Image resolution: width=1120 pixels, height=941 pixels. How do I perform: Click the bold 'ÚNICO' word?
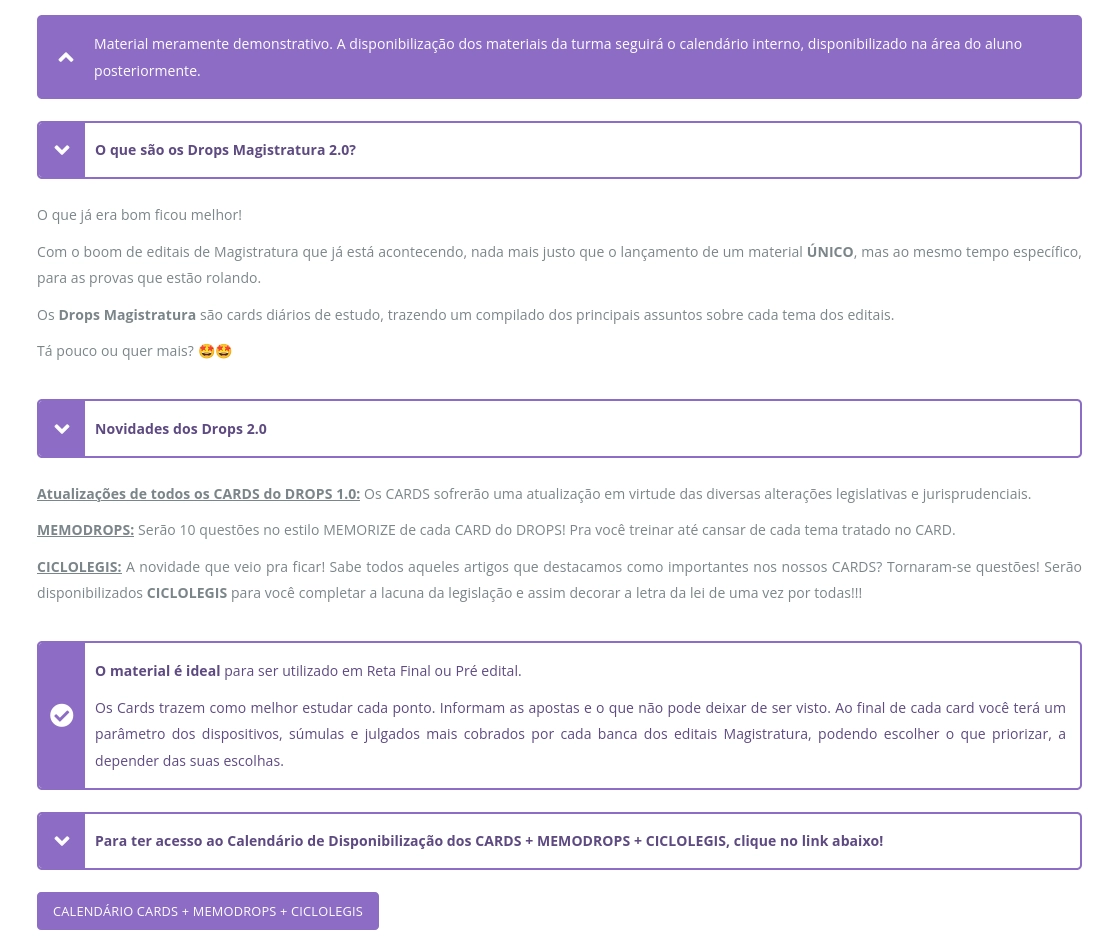pos(830,252)
